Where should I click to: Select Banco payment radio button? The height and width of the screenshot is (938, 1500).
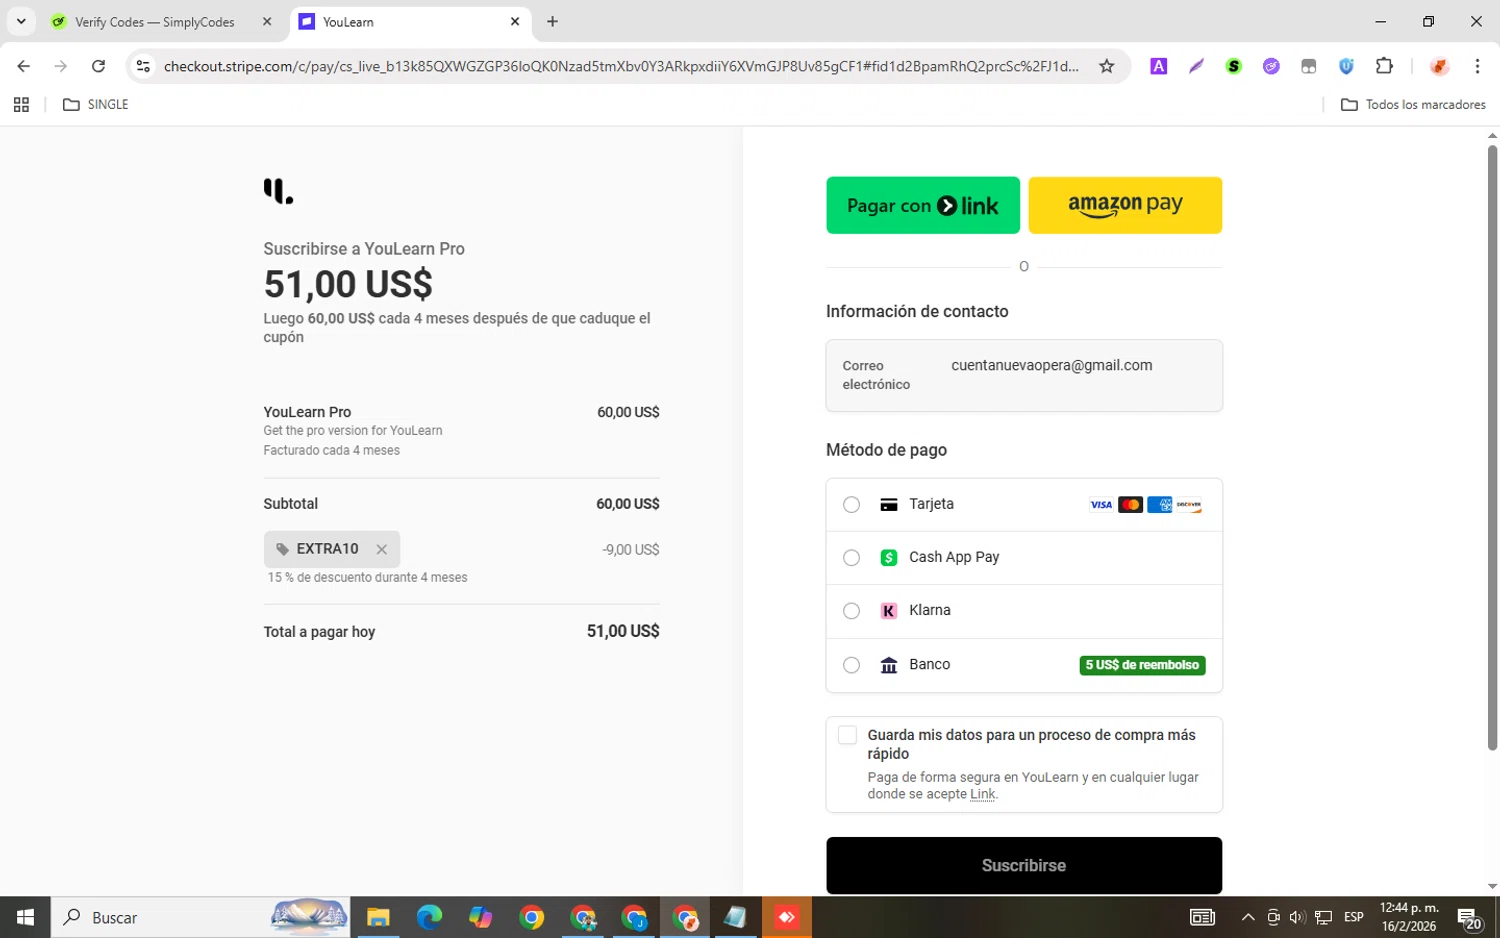click(851, 665)
